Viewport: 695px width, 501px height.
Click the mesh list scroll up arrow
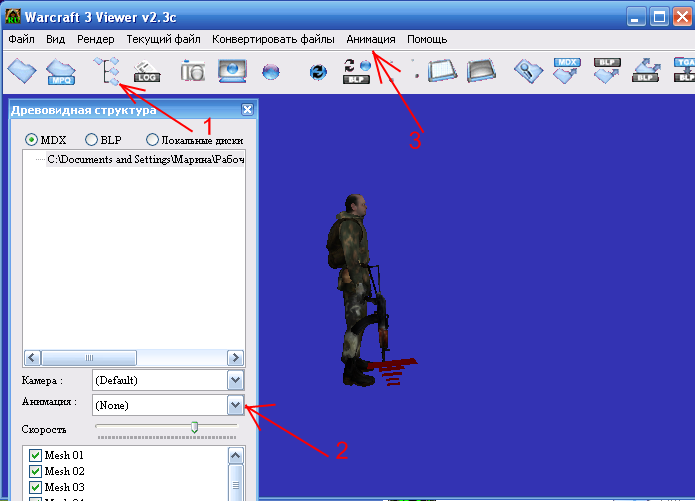click(236, 455)
